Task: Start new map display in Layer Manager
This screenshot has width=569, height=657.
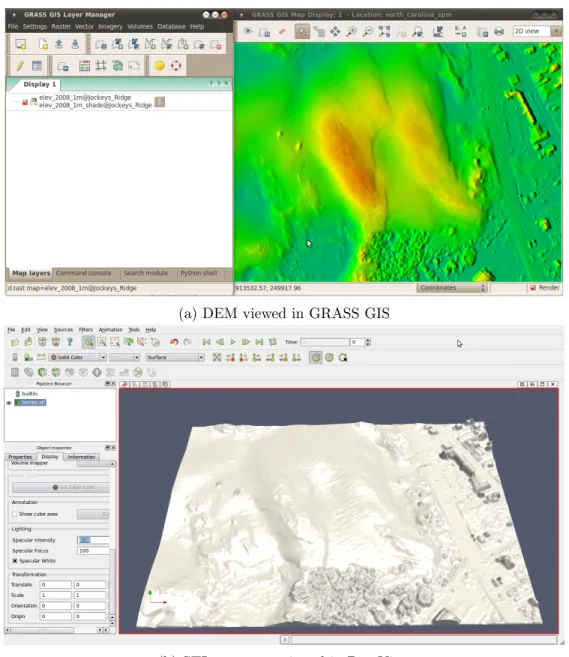Action: (20, 44)
